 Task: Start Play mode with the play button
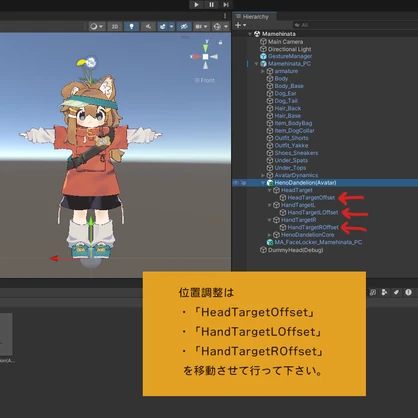[196, 5]
